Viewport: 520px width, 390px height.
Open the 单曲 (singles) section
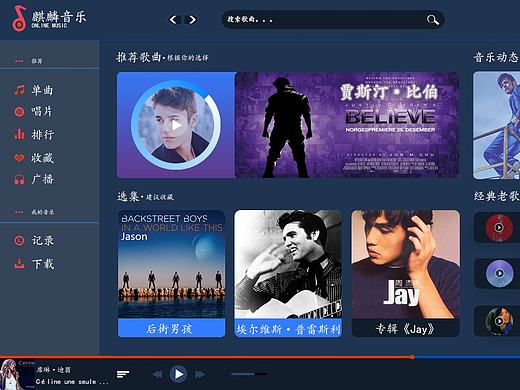pyautogui.click(x=42, y=90)
